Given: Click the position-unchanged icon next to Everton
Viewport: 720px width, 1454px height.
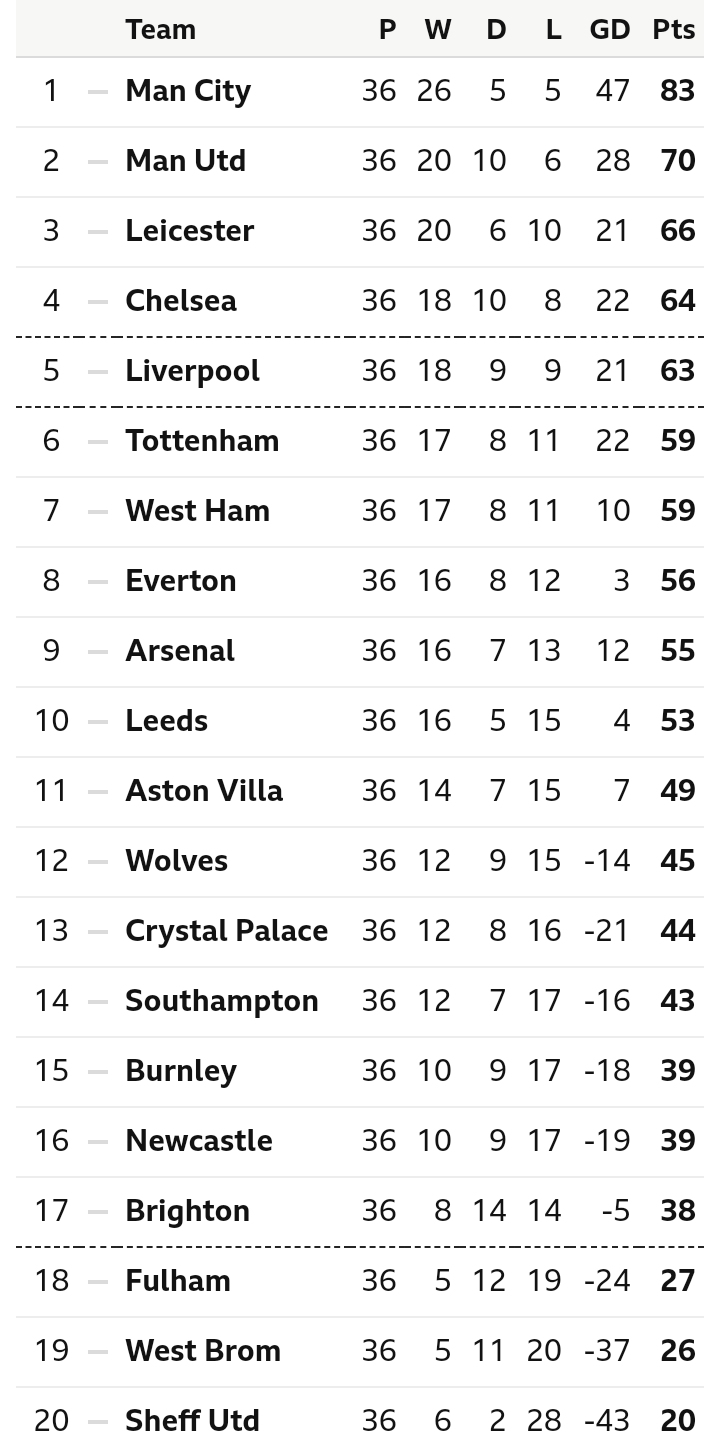Looking at the screenshot, I should pyautogui.click(x=97, y=581).
